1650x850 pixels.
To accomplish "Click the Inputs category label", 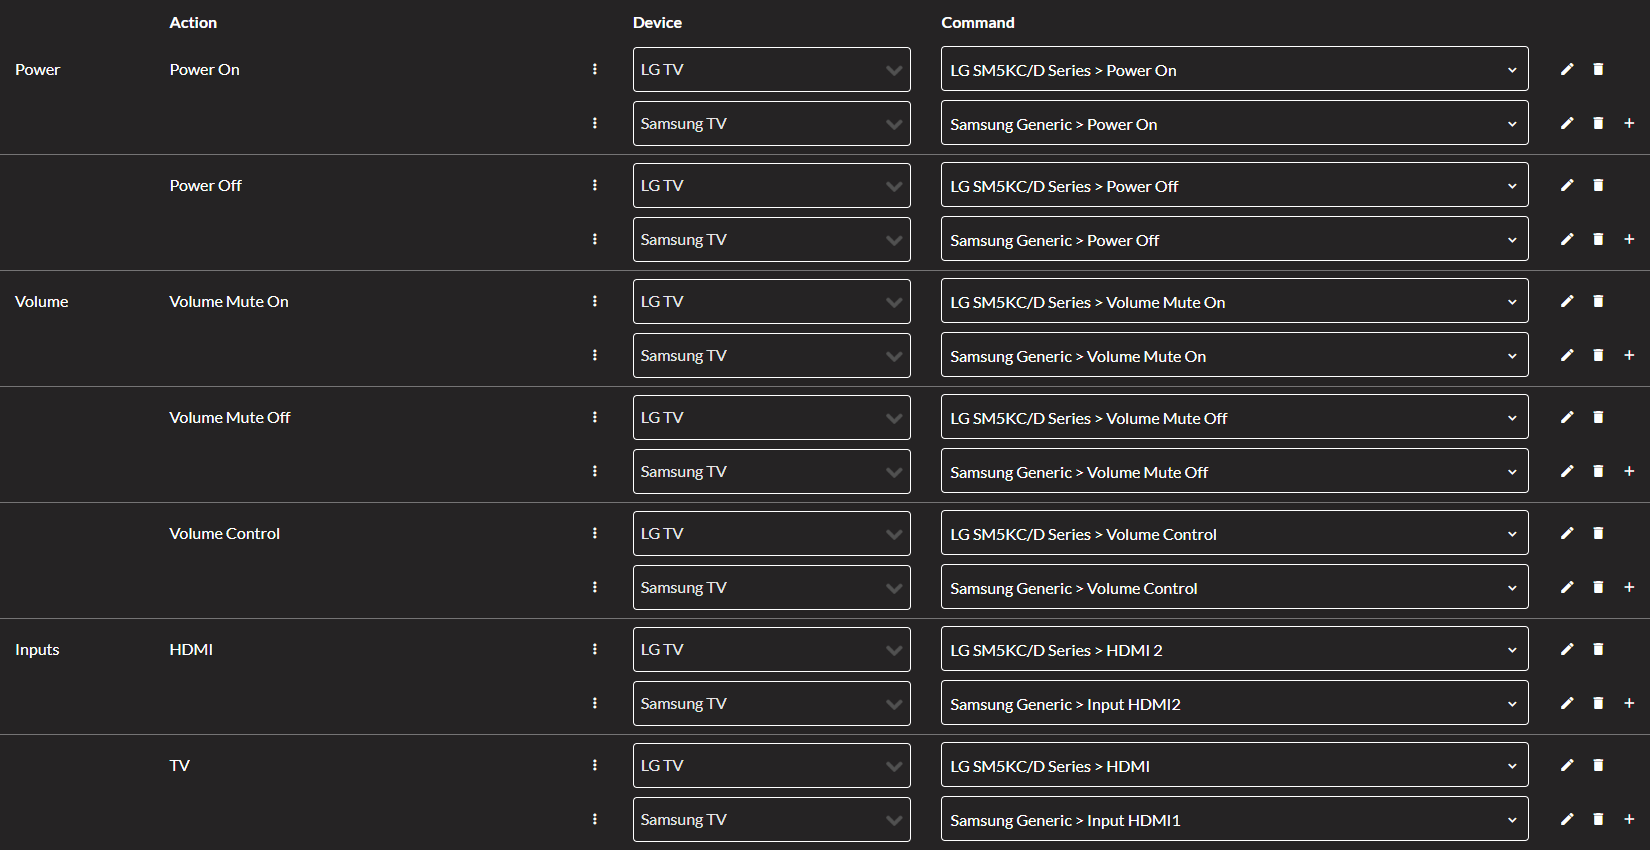I will click(x=37, y=649).
